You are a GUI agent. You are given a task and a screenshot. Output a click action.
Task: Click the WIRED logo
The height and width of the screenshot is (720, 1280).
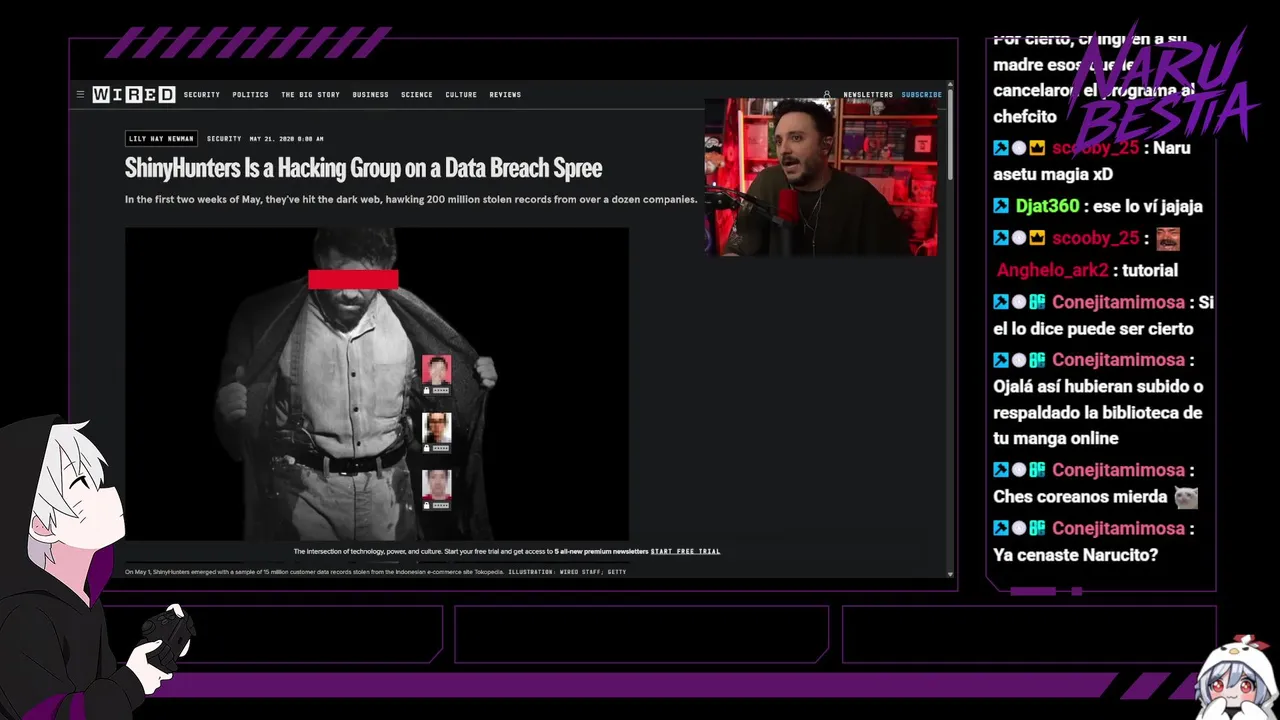134,95
